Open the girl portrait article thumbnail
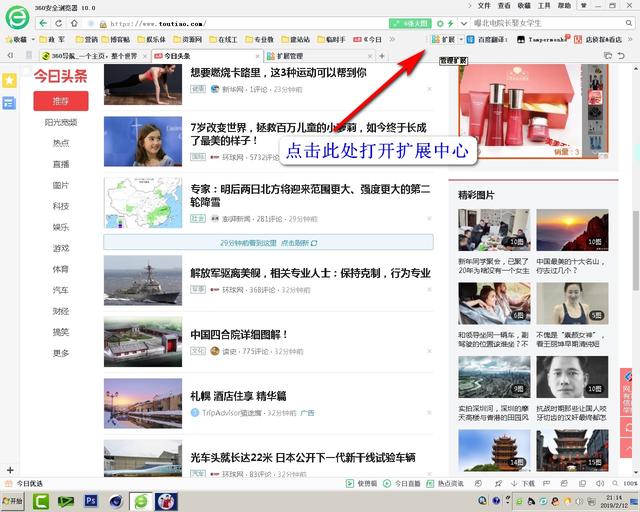Image resolution: width=640 pixels, height=512 pixels. click(143, 141)
